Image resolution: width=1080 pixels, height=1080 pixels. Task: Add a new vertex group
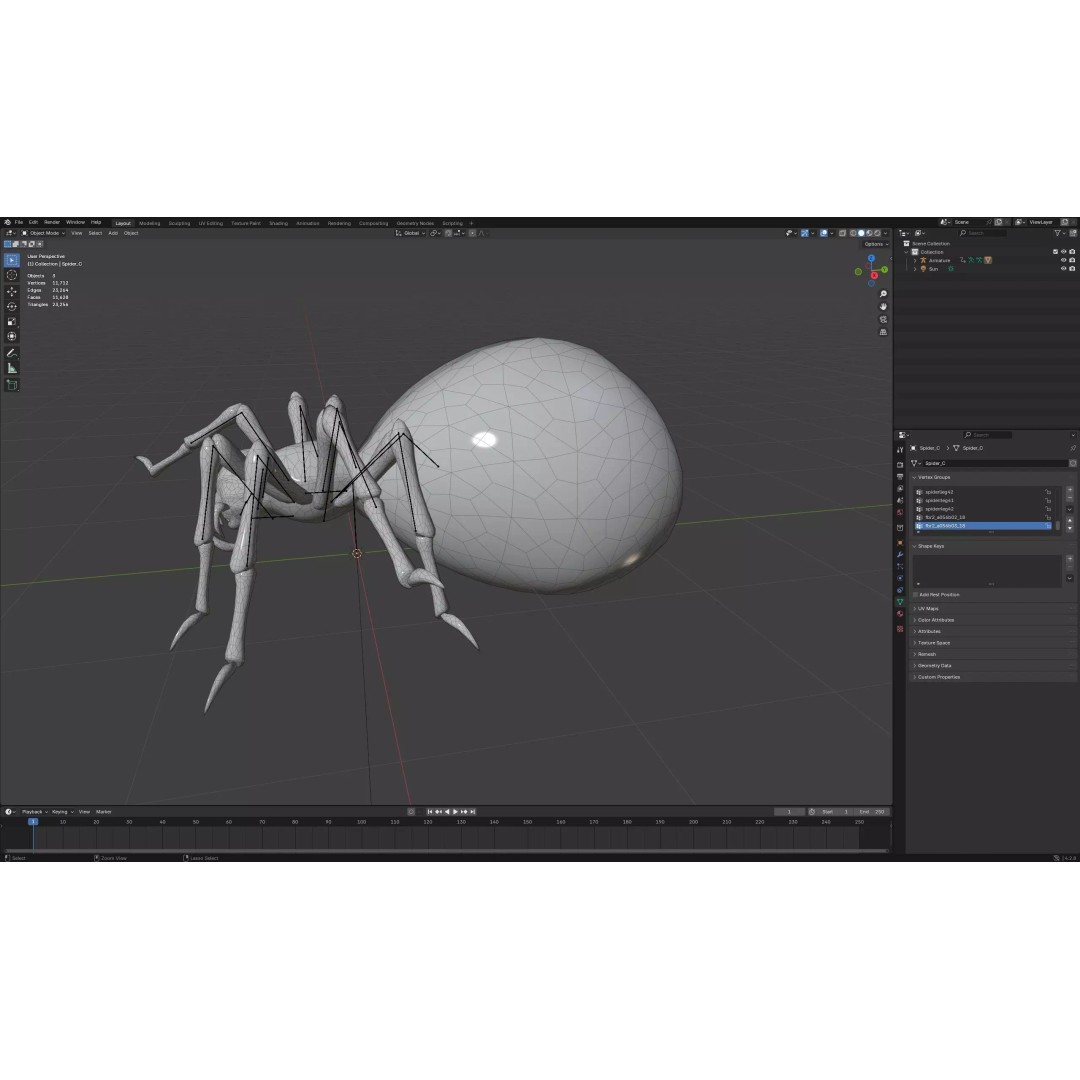click(1070, 490)
